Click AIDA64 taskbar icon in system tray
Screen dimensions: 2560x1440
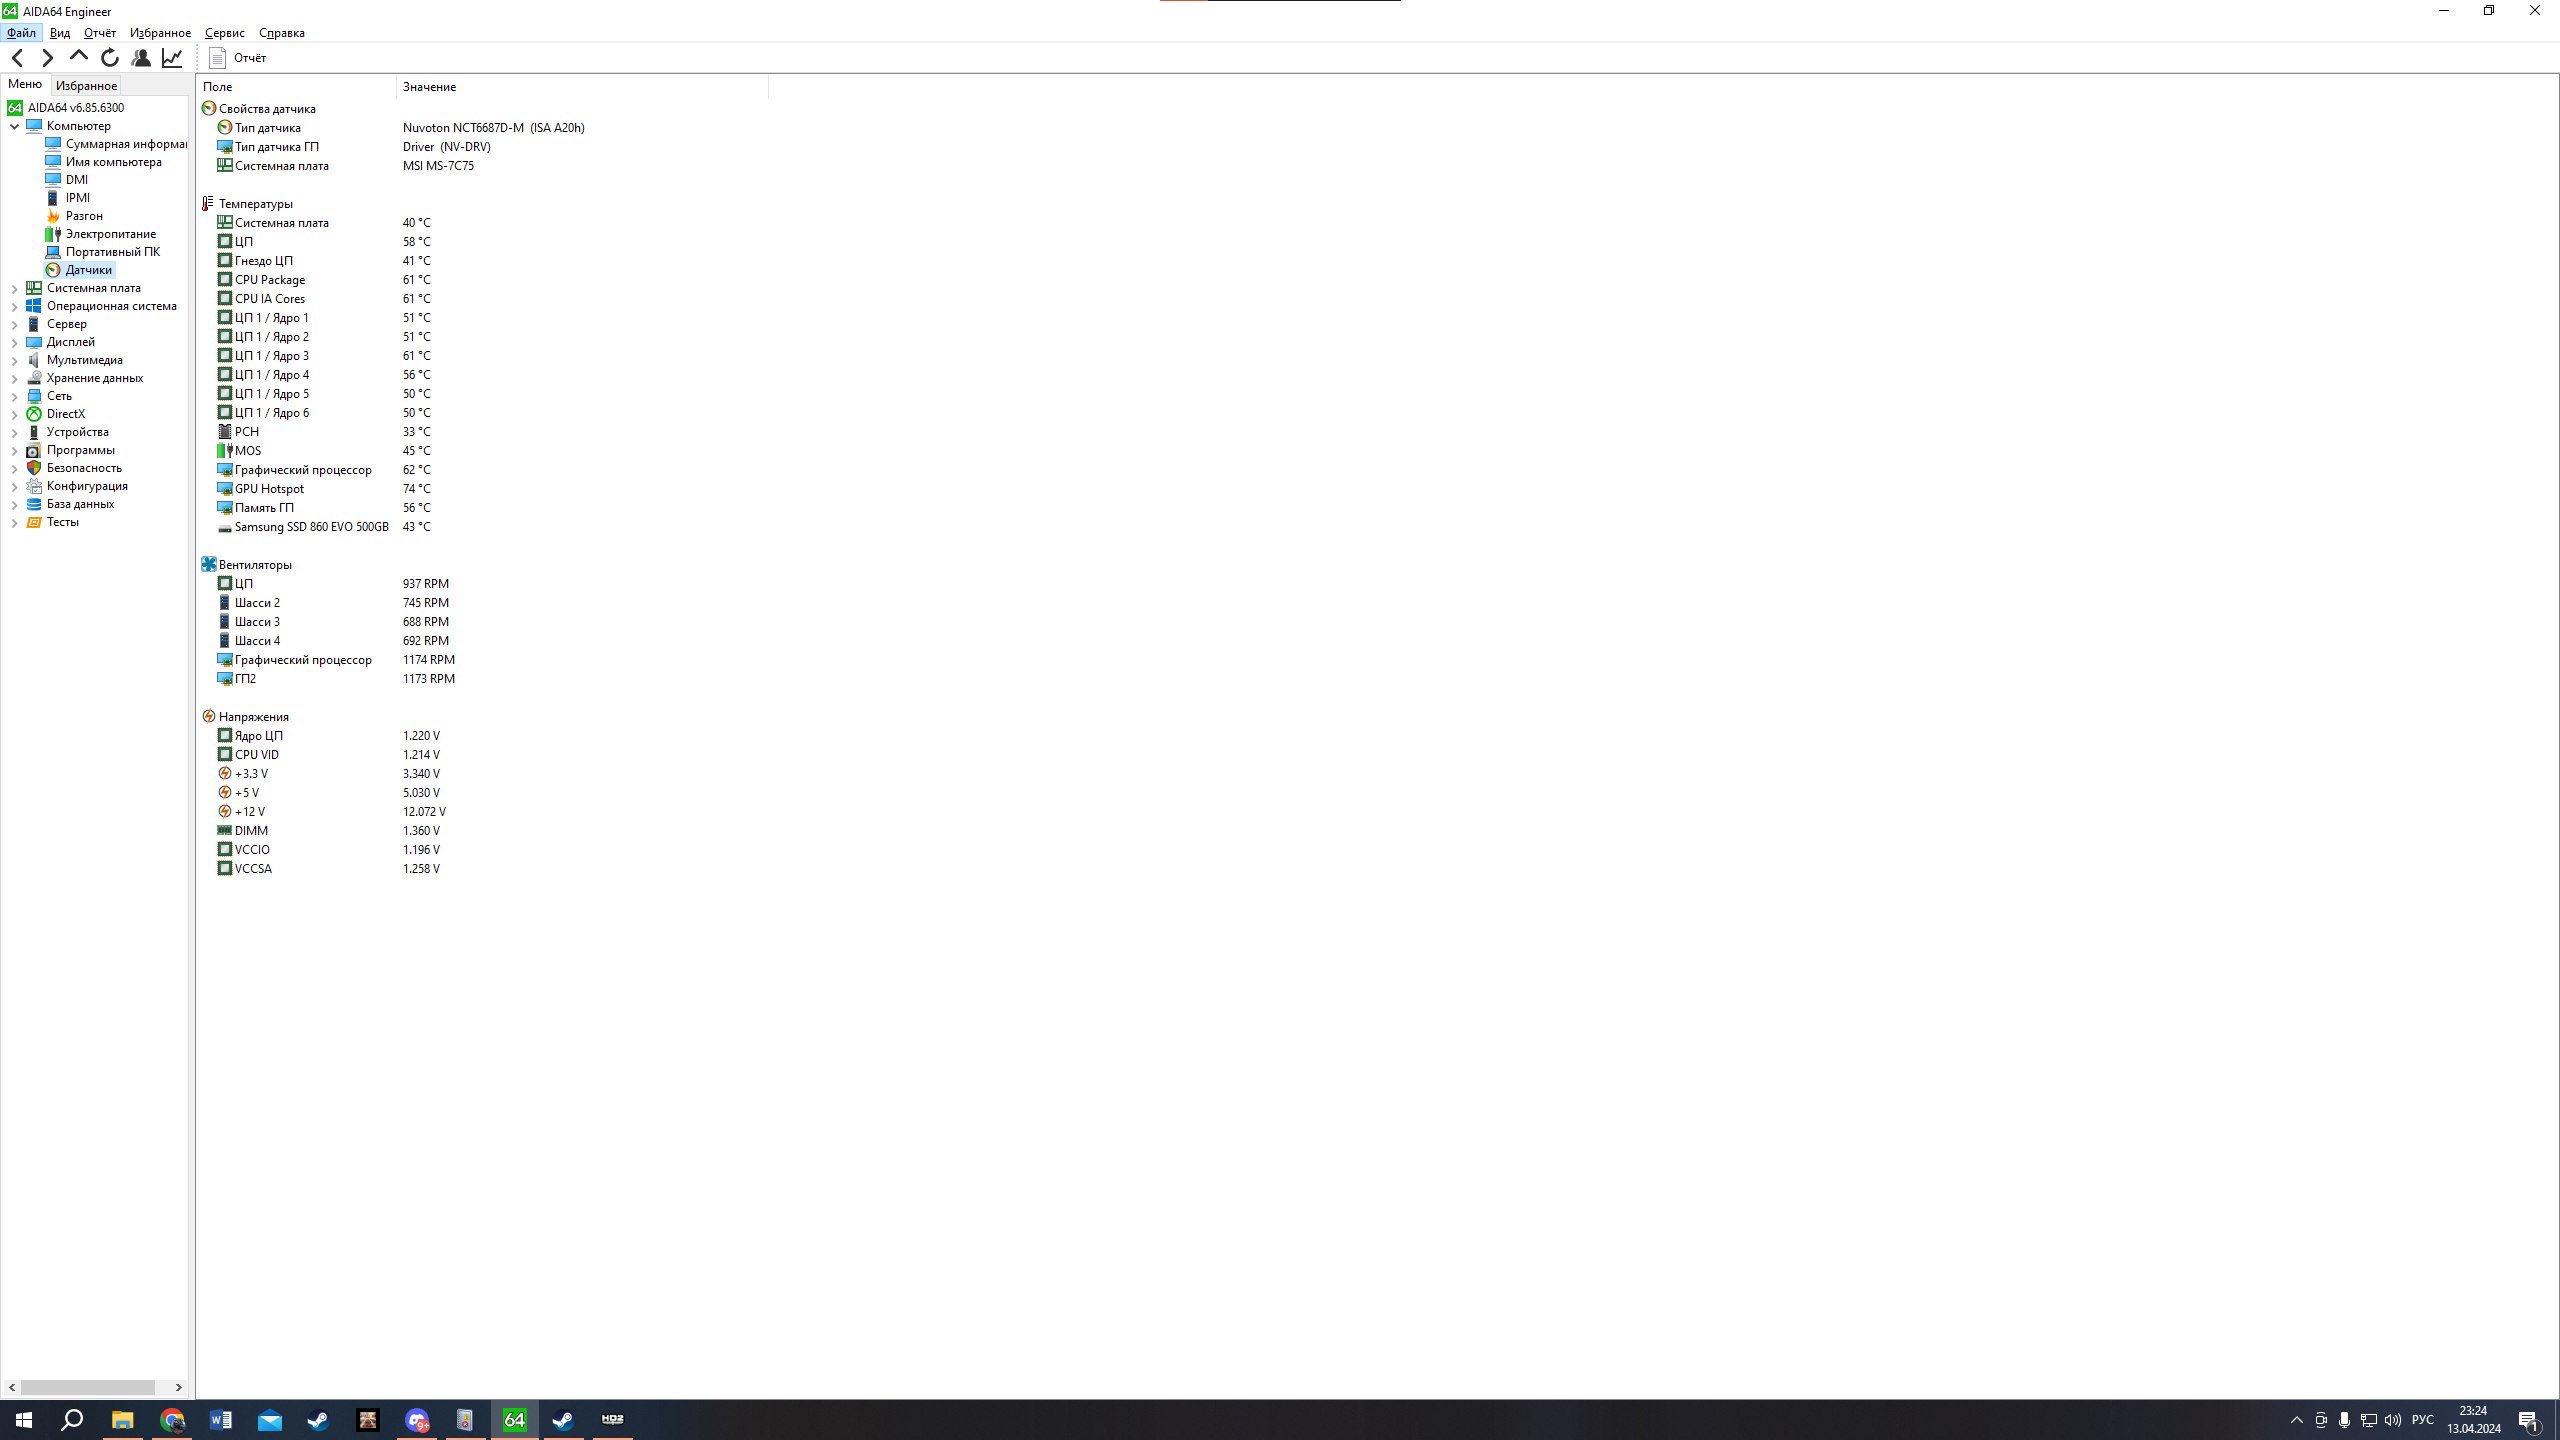(x=513, y=1419)
